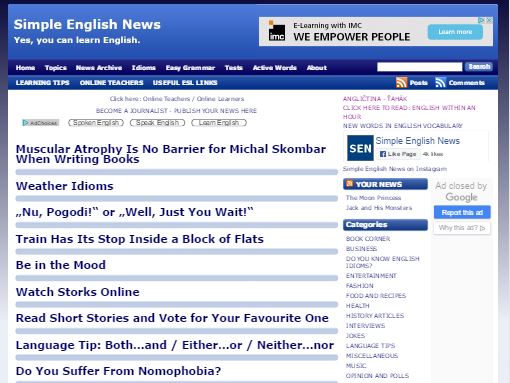Image resolution: width=510 pixels, height=383 pixels.
Task: Open the About page
Action: point(317,68)
